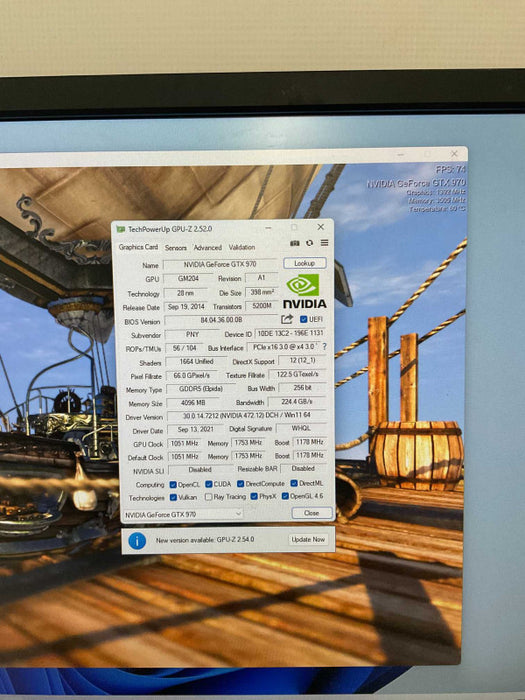Click the Name field NVIDIA GeForce GTX 970

pos(220,264)
